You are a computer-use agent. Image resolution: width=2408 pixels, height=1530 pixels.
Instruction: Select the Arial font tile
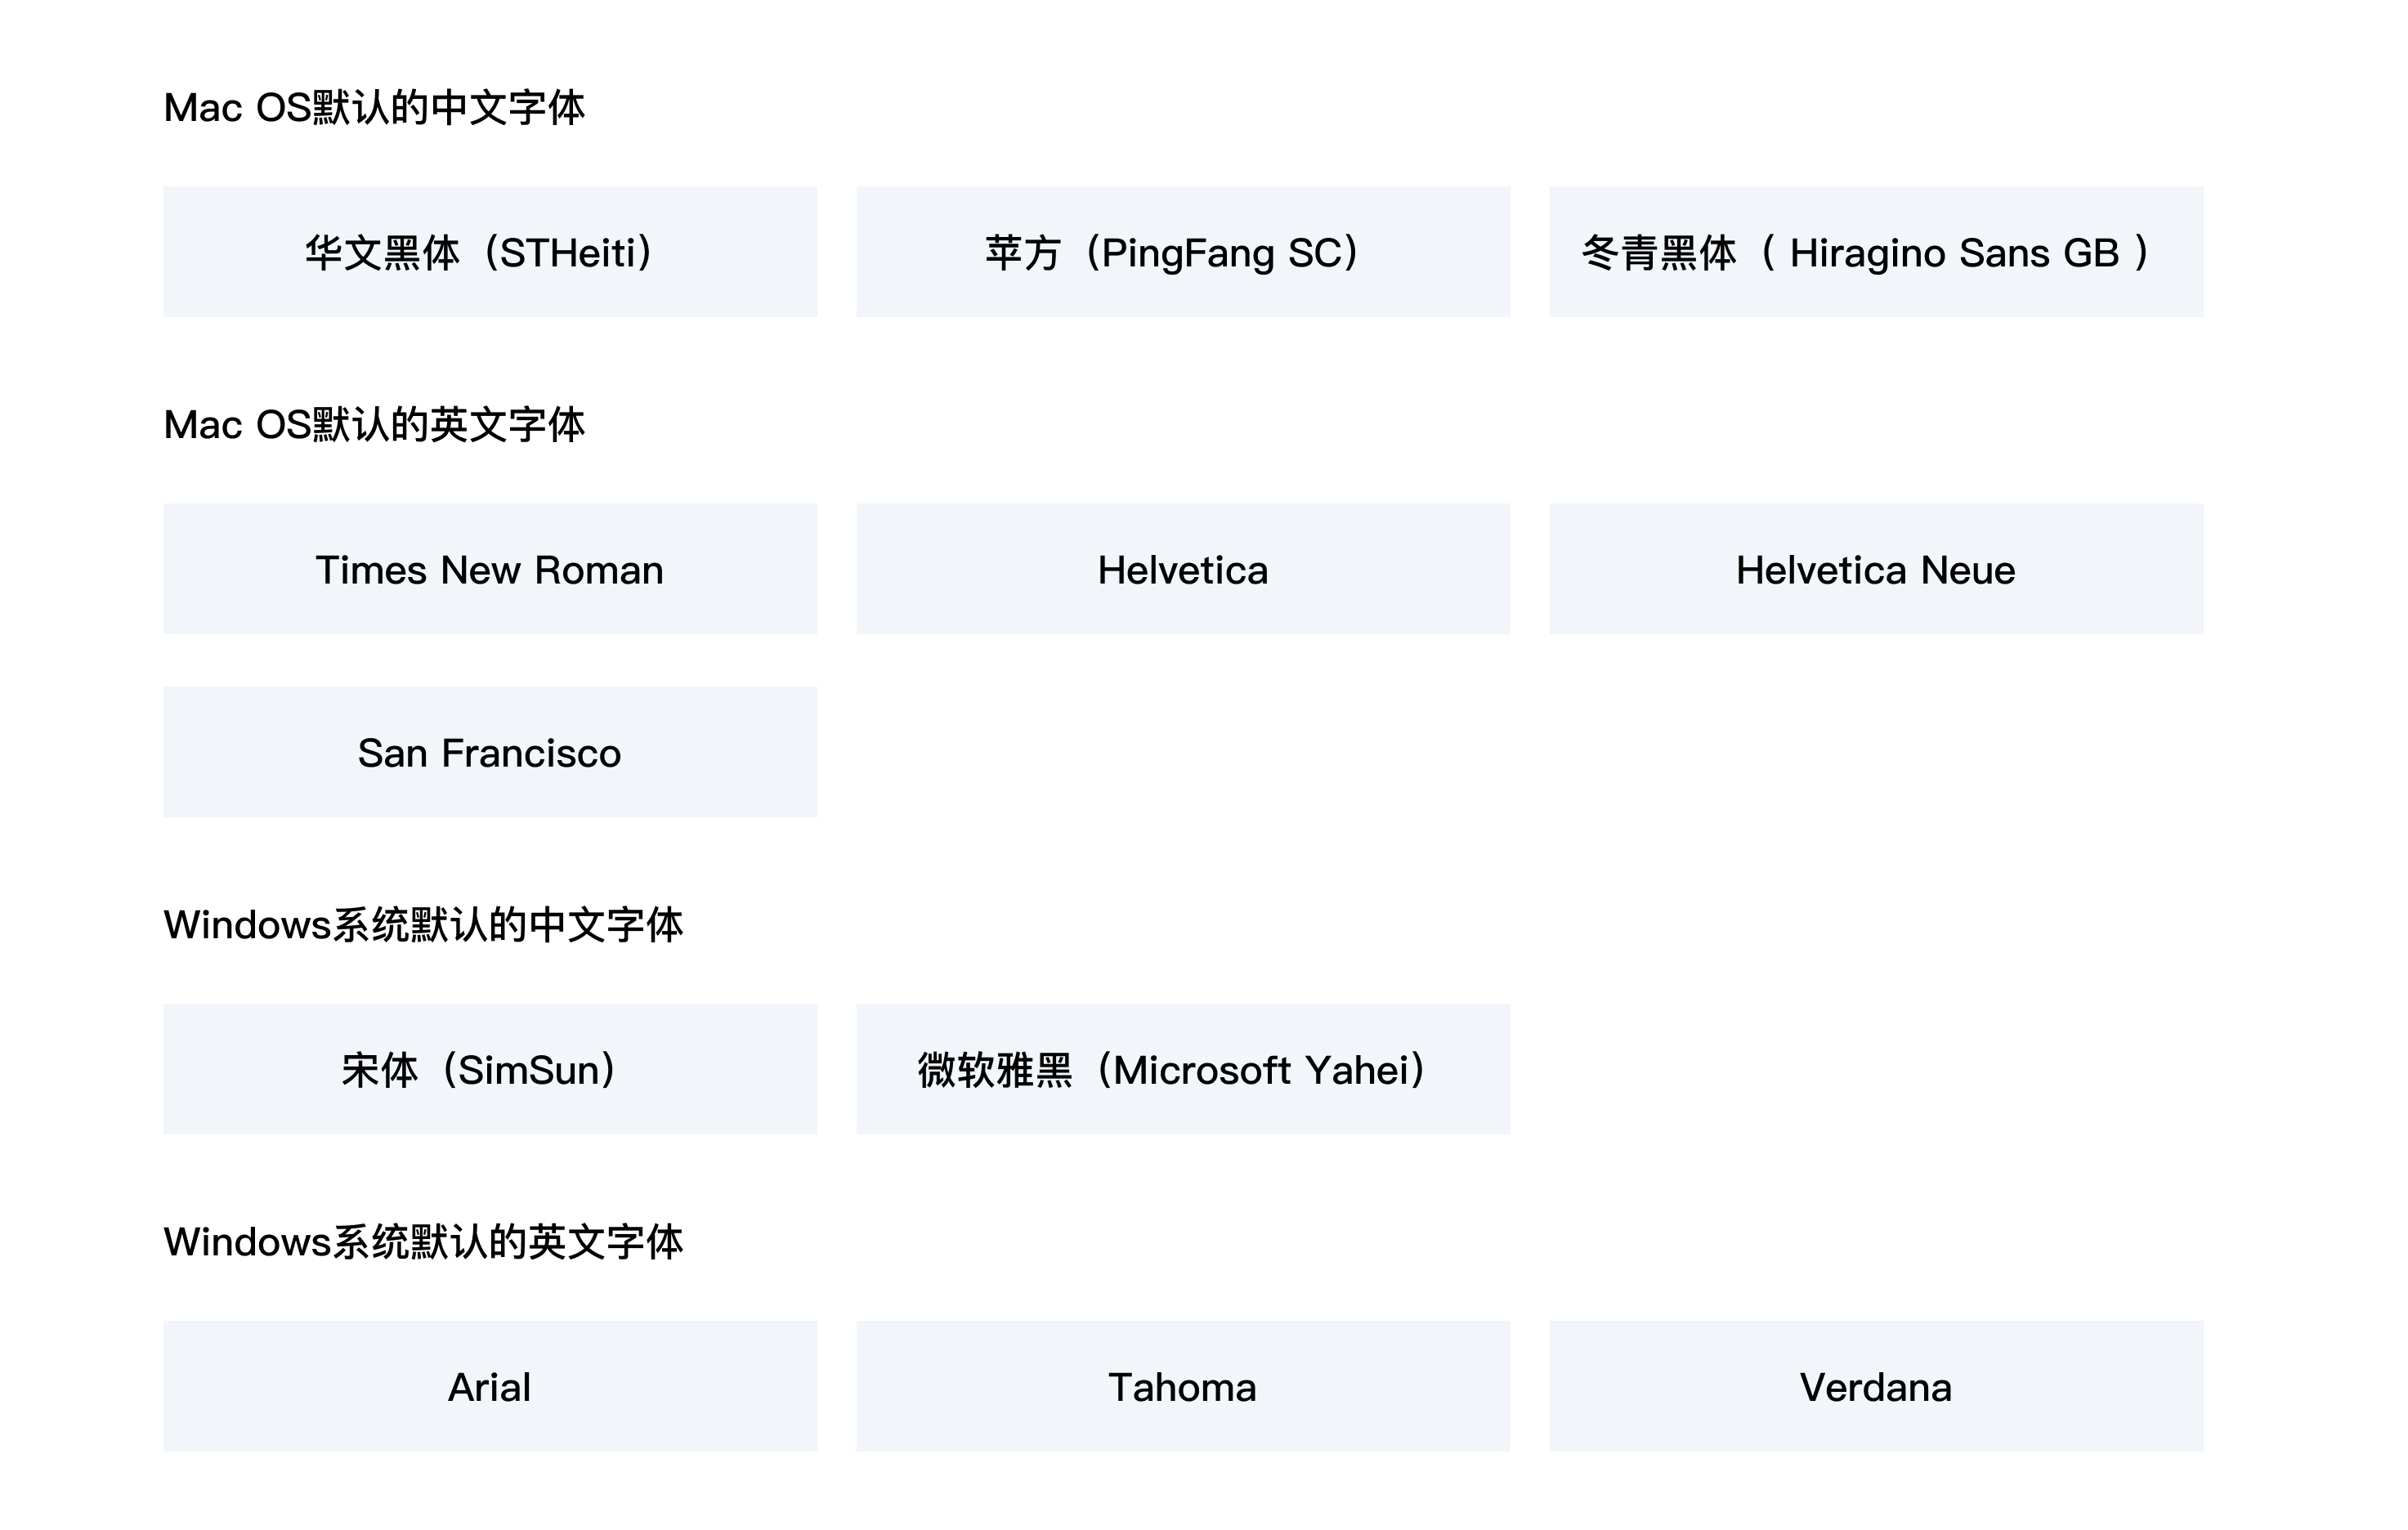490,1387
